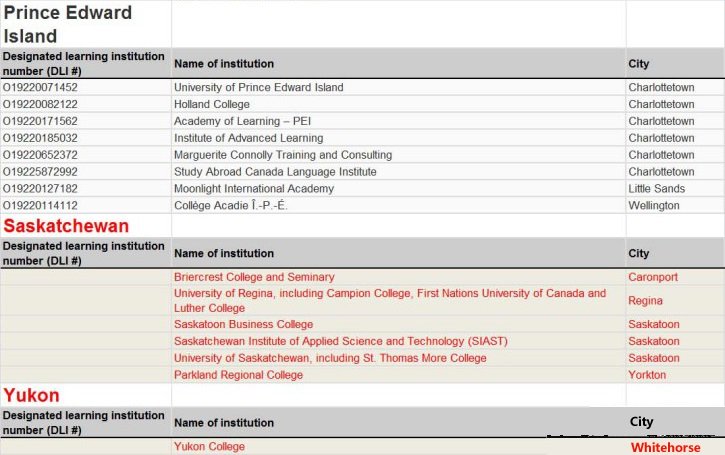Click Study Abroad Canada Language Institute
The height and width of the screenshot is (455, 725).
pos(275,172)
